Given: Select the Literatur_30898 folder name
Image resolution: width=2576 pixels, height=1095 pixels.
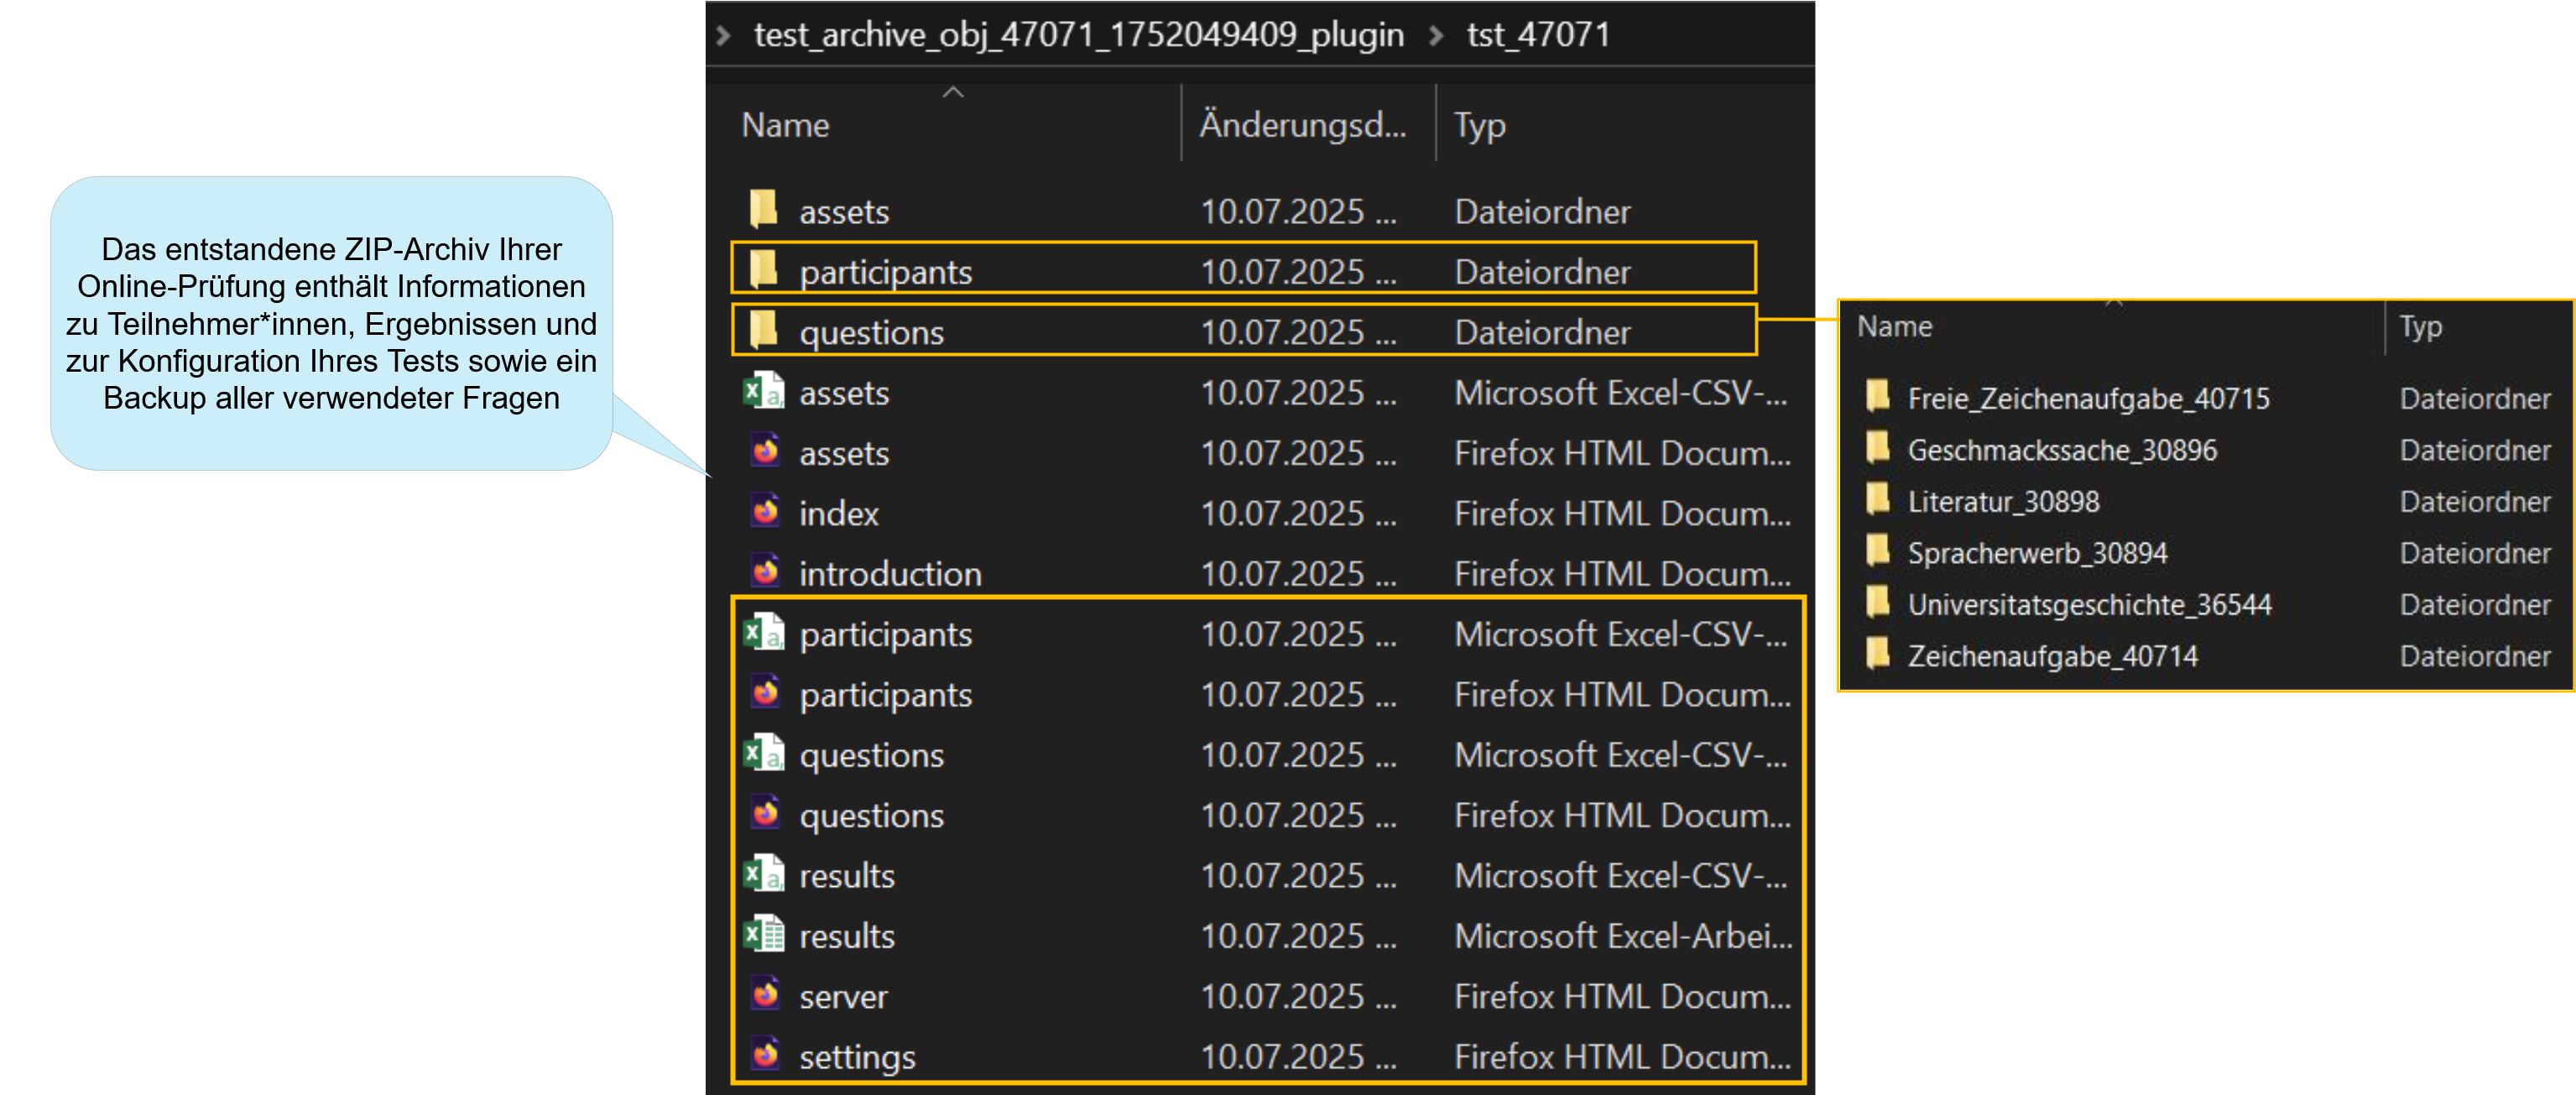Looking at the screenshot, I should tap(2003, 501).
